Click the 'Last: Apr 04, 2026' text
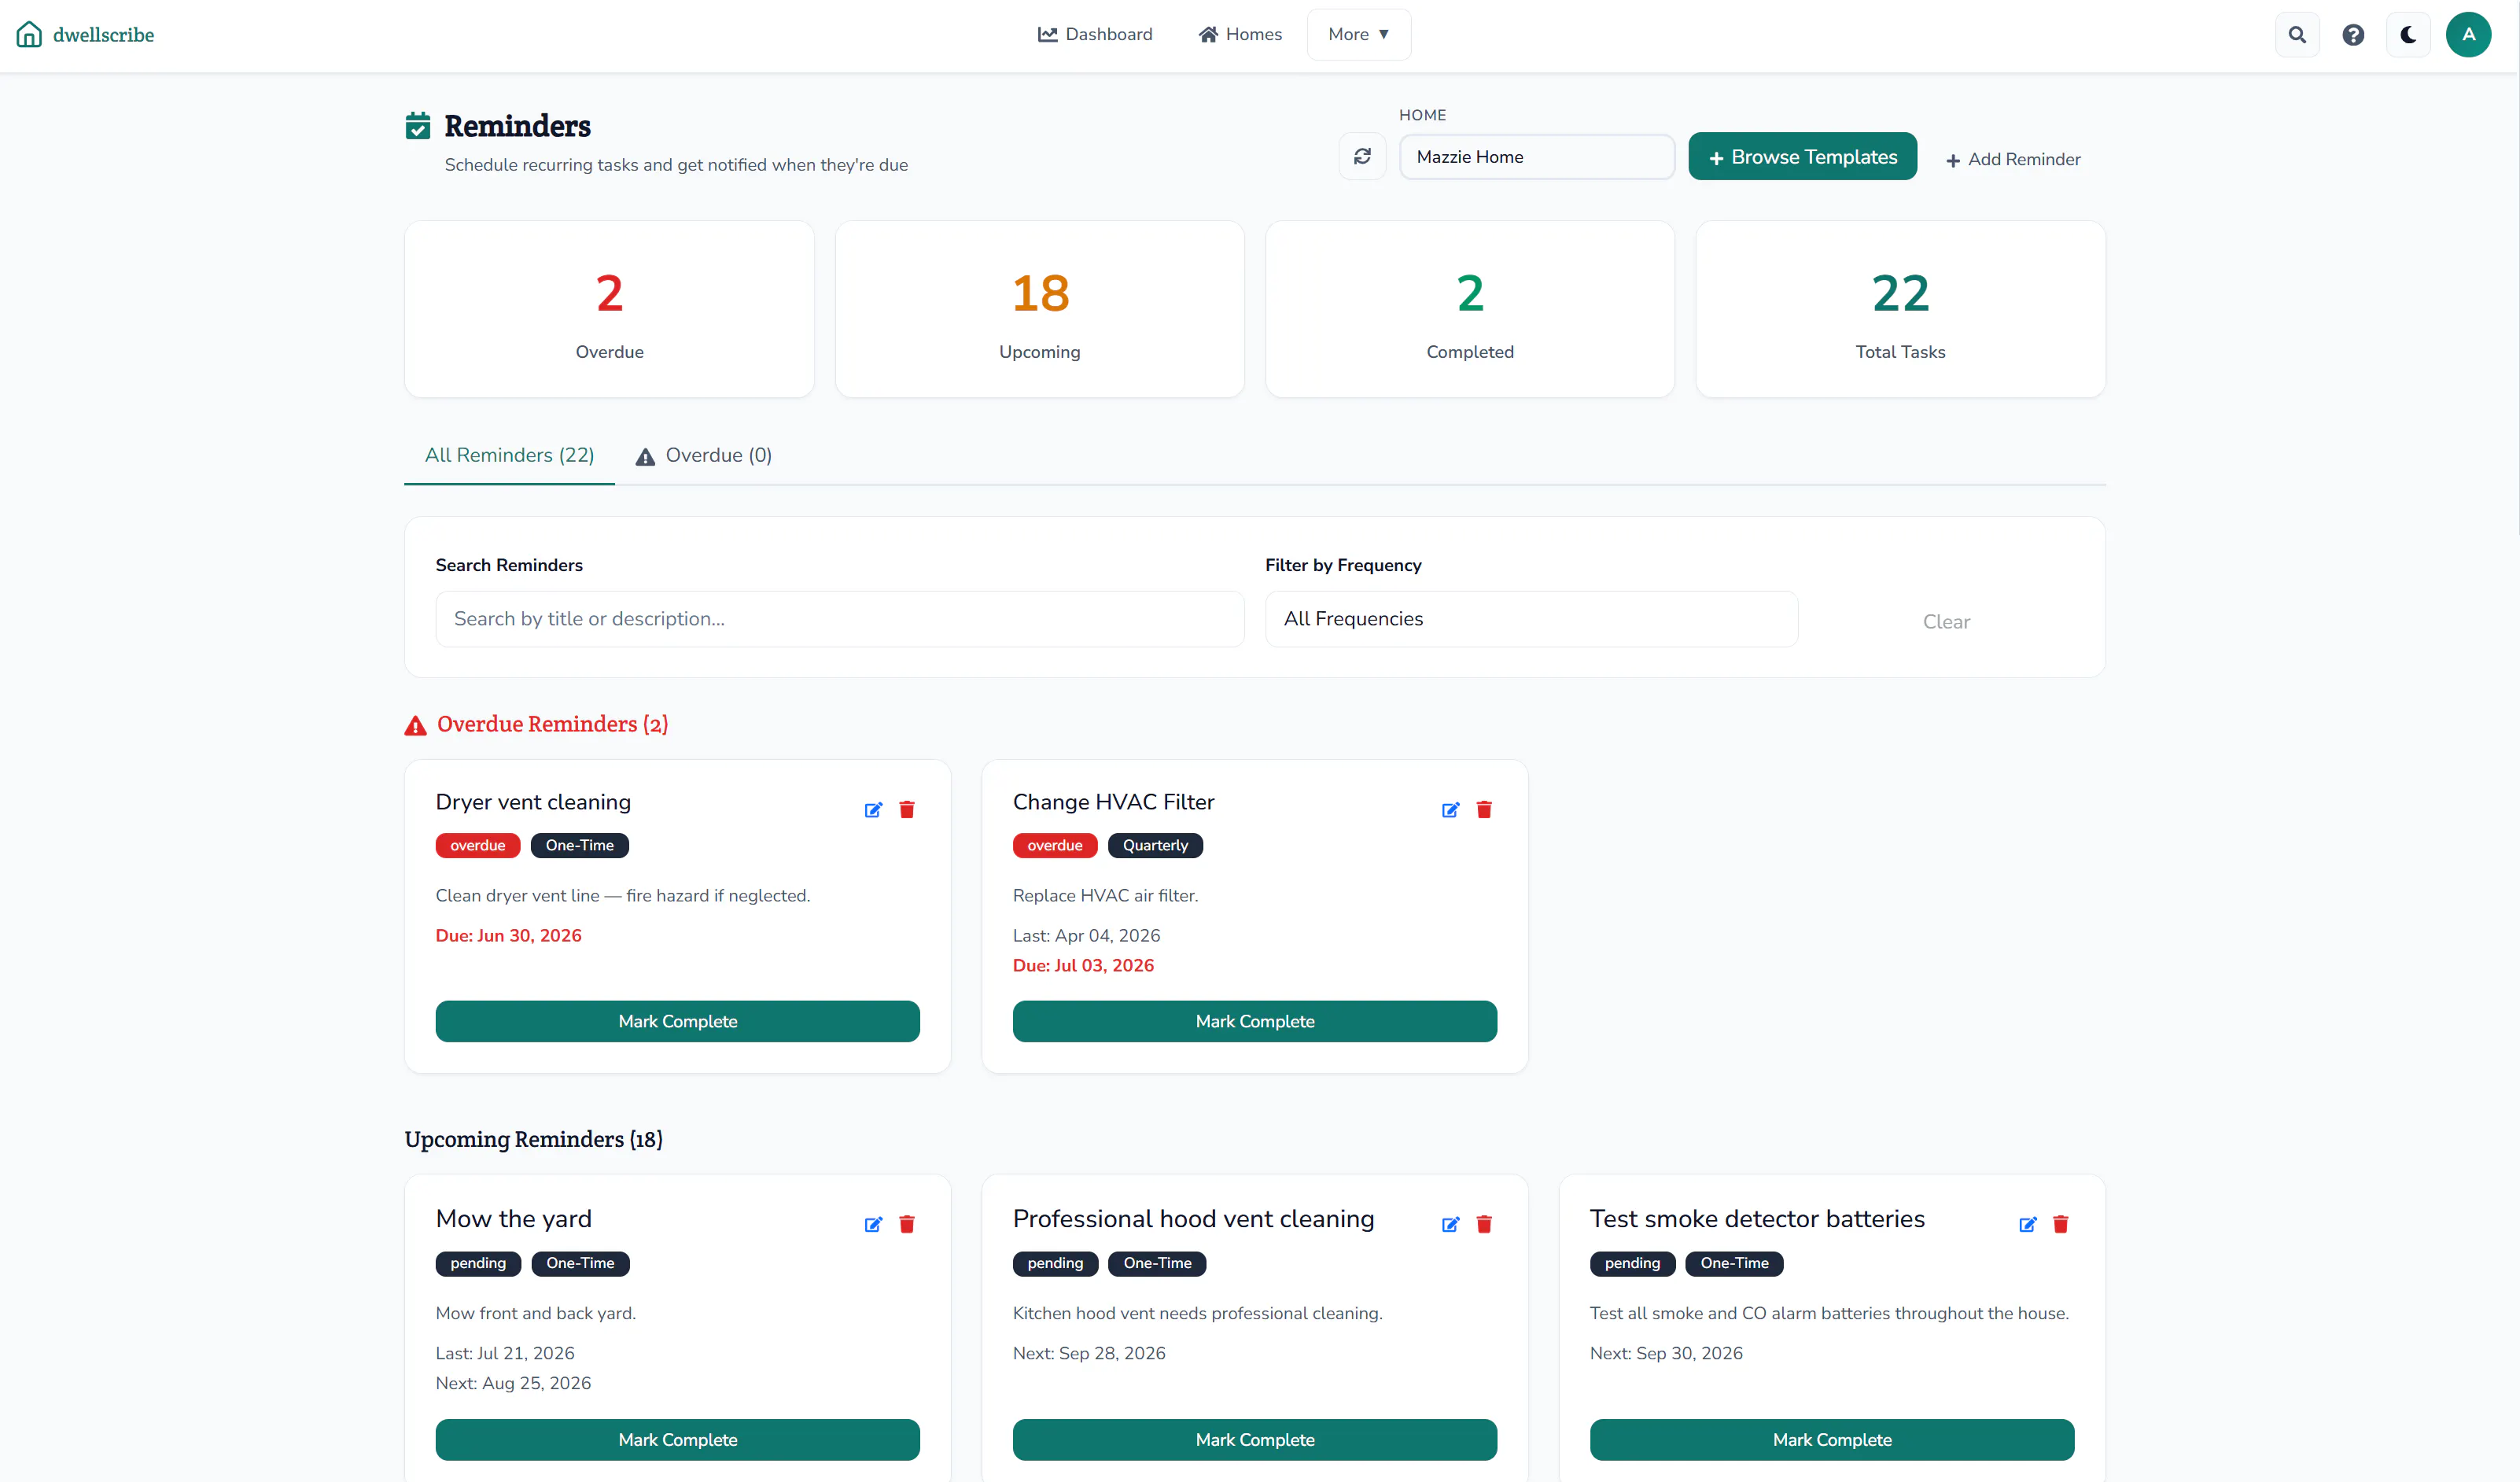The width and height of the screenshot is (2520, 1482). pos(1086,936)
